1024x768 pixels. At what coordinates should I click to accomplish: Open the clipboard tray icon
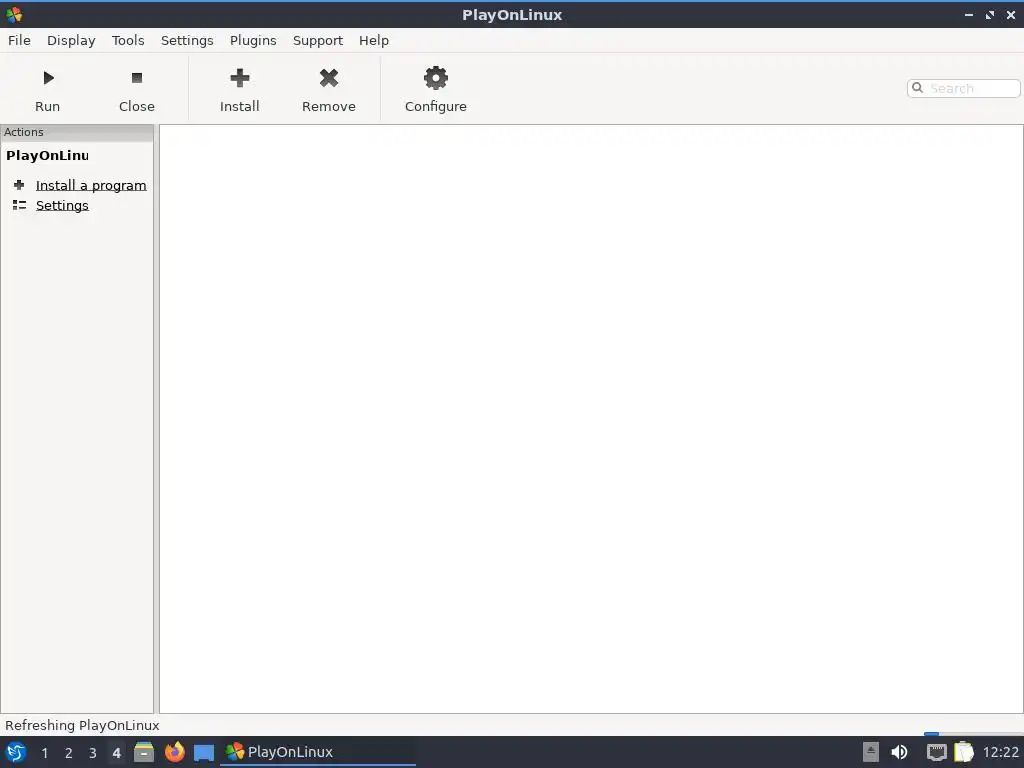coord(964,752)
